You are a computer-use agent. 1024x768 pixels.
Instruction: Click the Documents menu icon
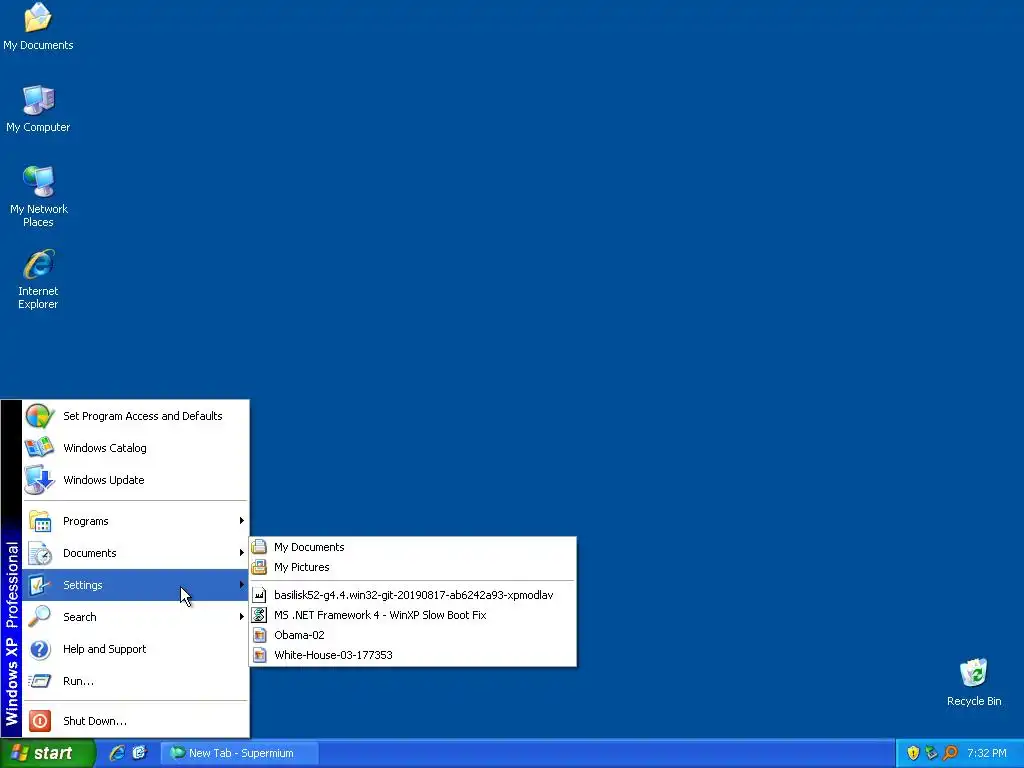(x=40, y=553)
